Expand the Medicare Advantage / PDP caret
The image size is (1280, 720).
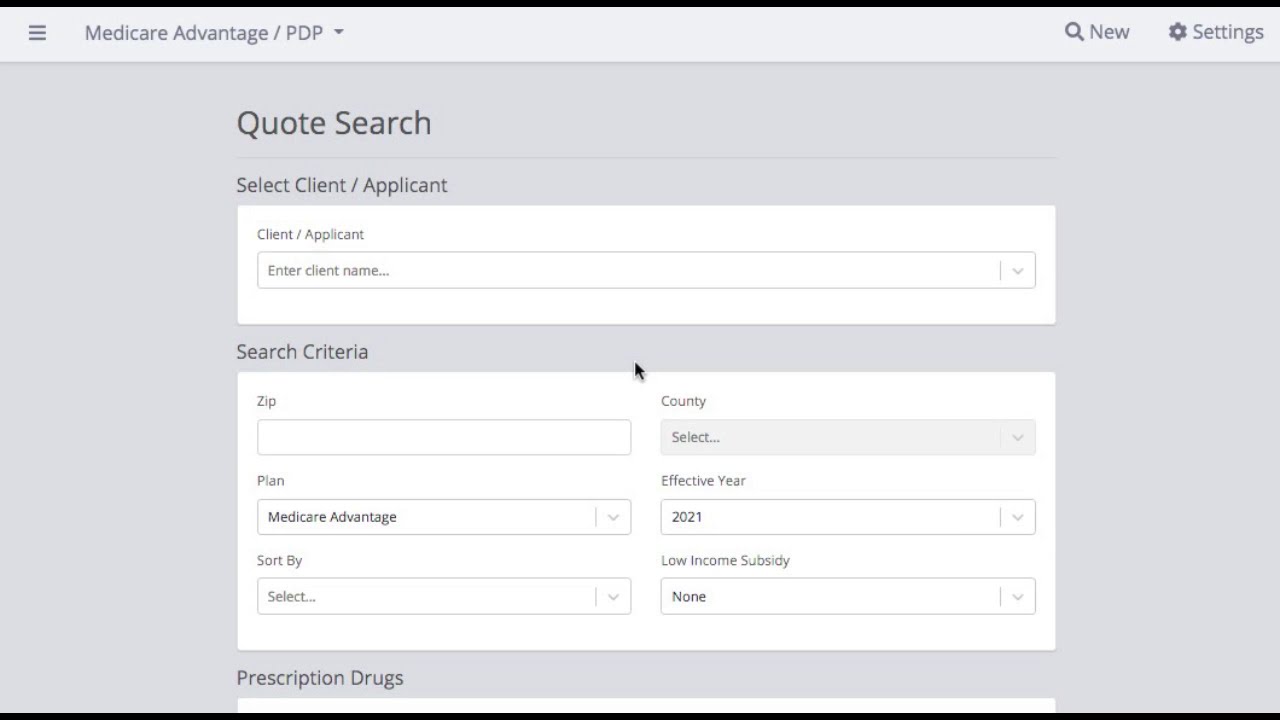tap(339, 33)
